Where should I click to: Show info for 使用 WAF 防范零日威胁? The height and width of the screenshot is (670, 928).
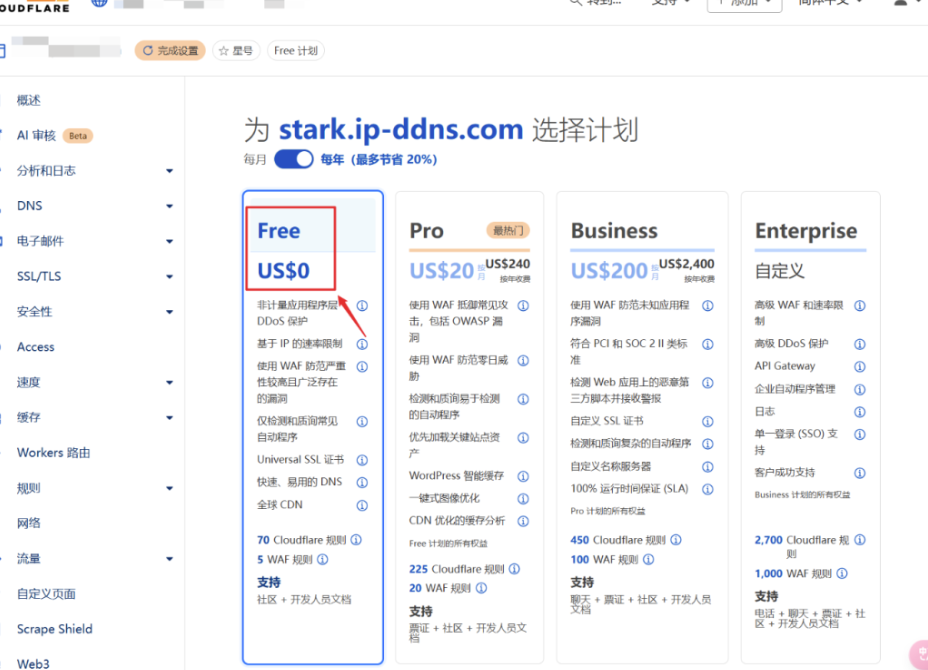(x=523, y=360)
